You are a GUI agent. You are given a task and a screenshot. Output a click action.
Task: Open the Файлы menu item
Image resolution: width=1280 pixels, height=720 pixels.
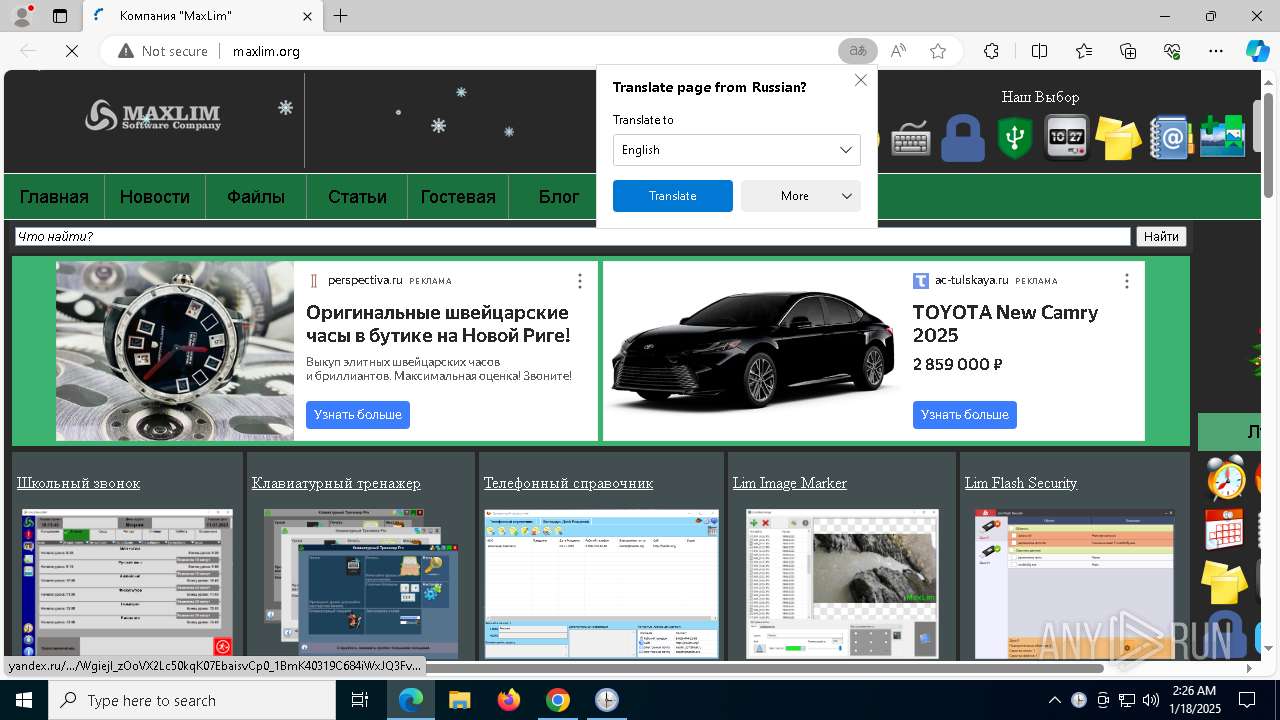pyautogui.click(x=256, y=197)
